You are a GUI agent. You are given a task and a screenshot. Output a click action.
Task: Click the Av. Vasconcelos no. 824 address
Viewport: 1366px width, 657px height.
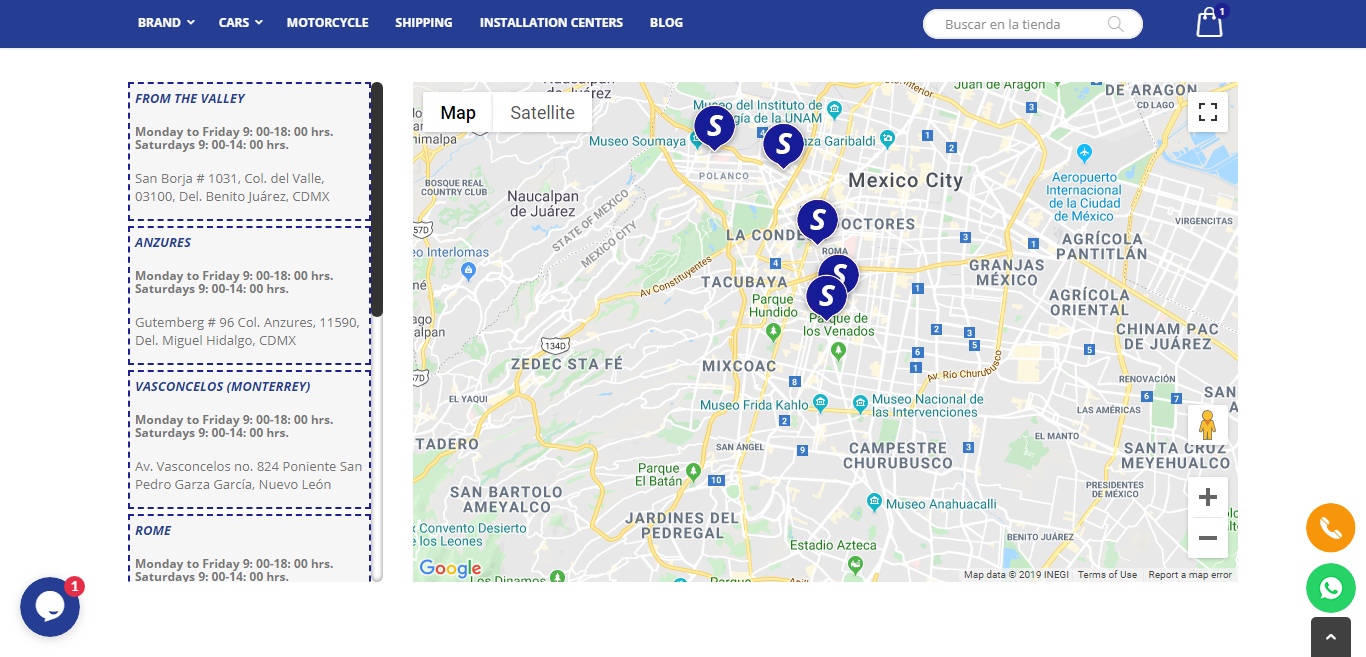point(249,475)
